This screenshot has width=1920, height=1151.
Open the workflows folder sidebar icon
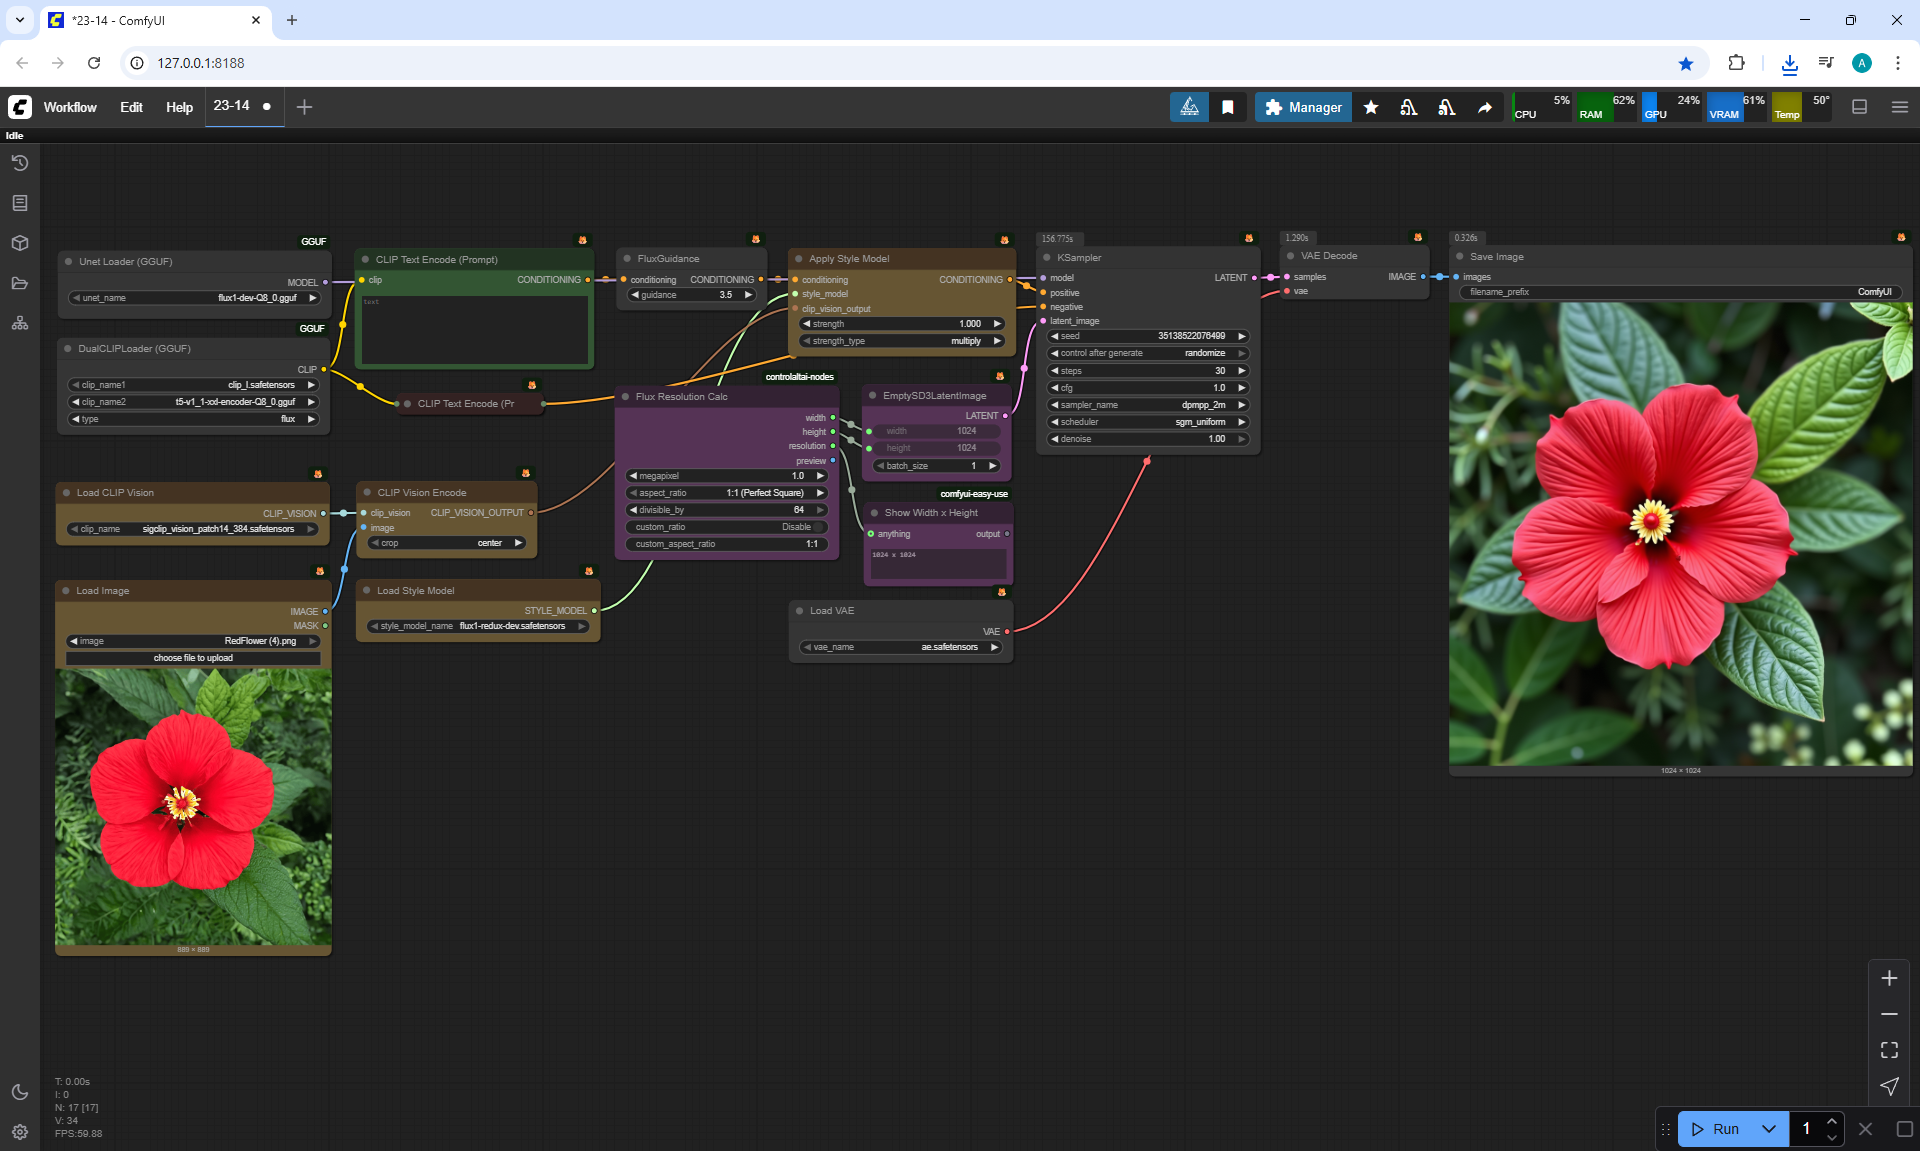tap(19, 283)
